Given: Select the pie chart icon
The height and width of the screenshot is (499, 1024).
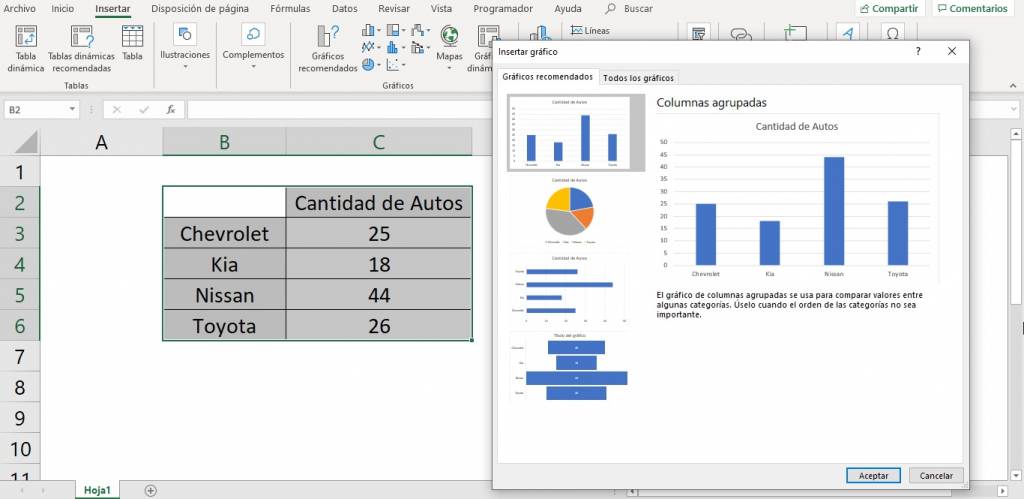Looking at the screenshot, I should pos(368,64).
